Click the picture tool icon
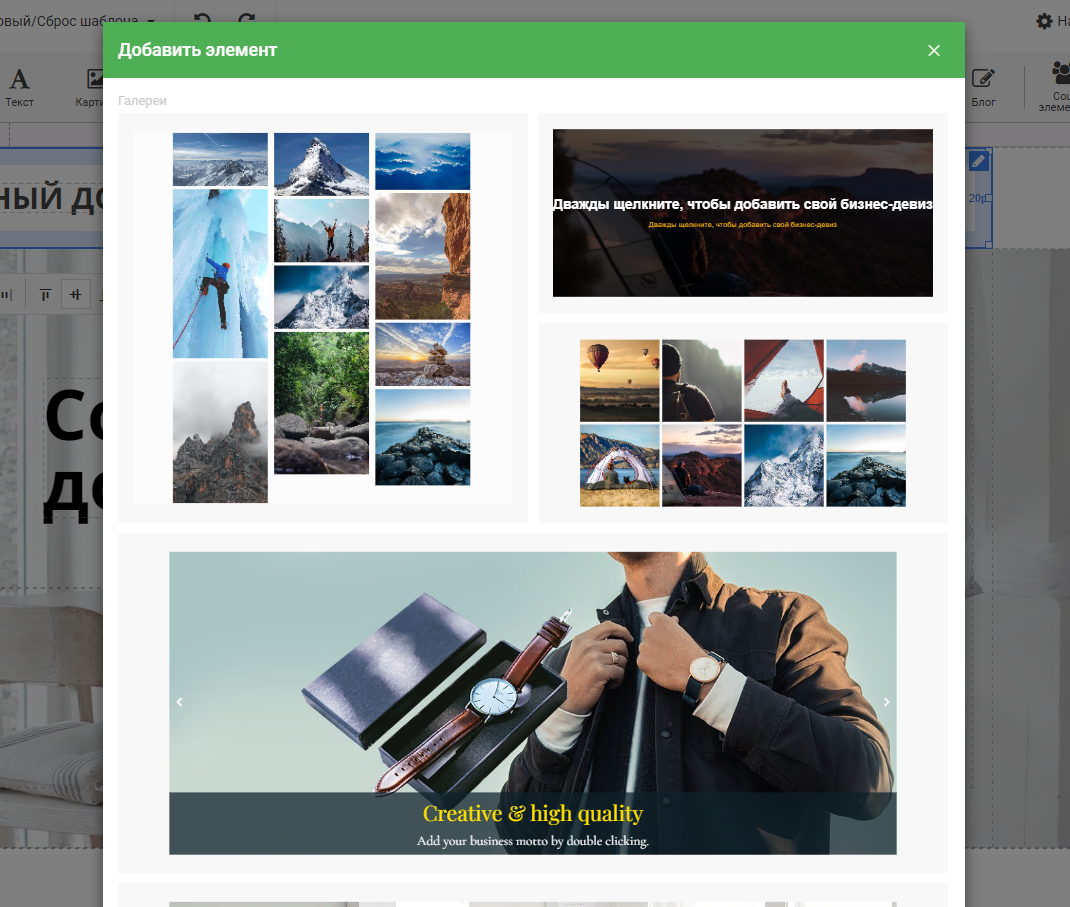 tap(95, 80)
